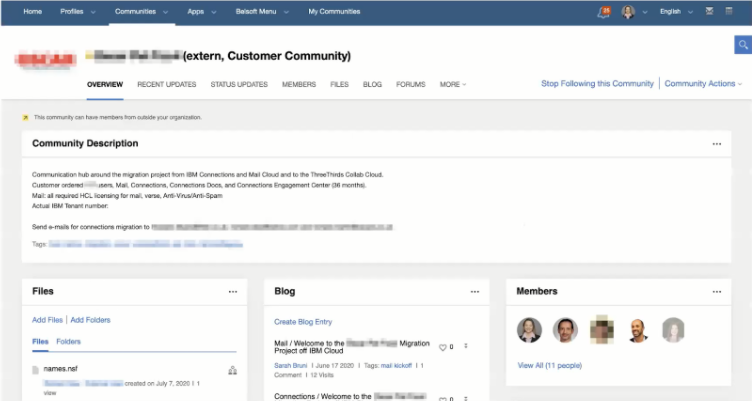Image resolution: width=755 pixels, height=401 pixels.
Task: Click Add Files link
Action: (x=47, y=320)
